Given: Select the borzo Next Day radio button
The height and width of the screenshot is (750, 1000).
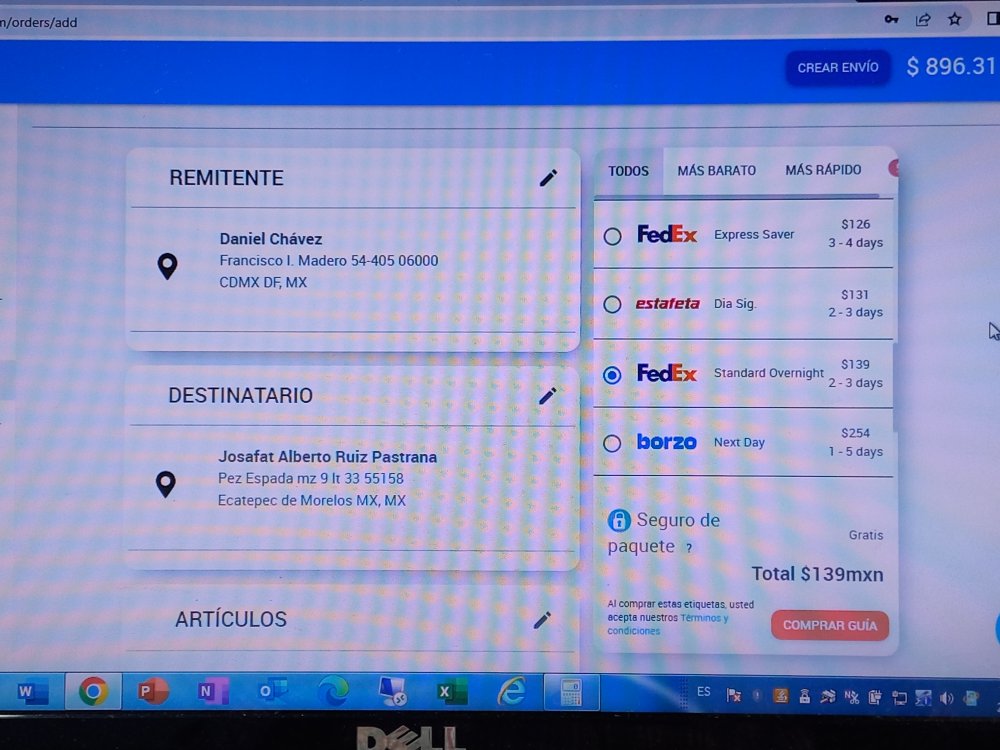Looking at the screenshot, I should point(612,443).
